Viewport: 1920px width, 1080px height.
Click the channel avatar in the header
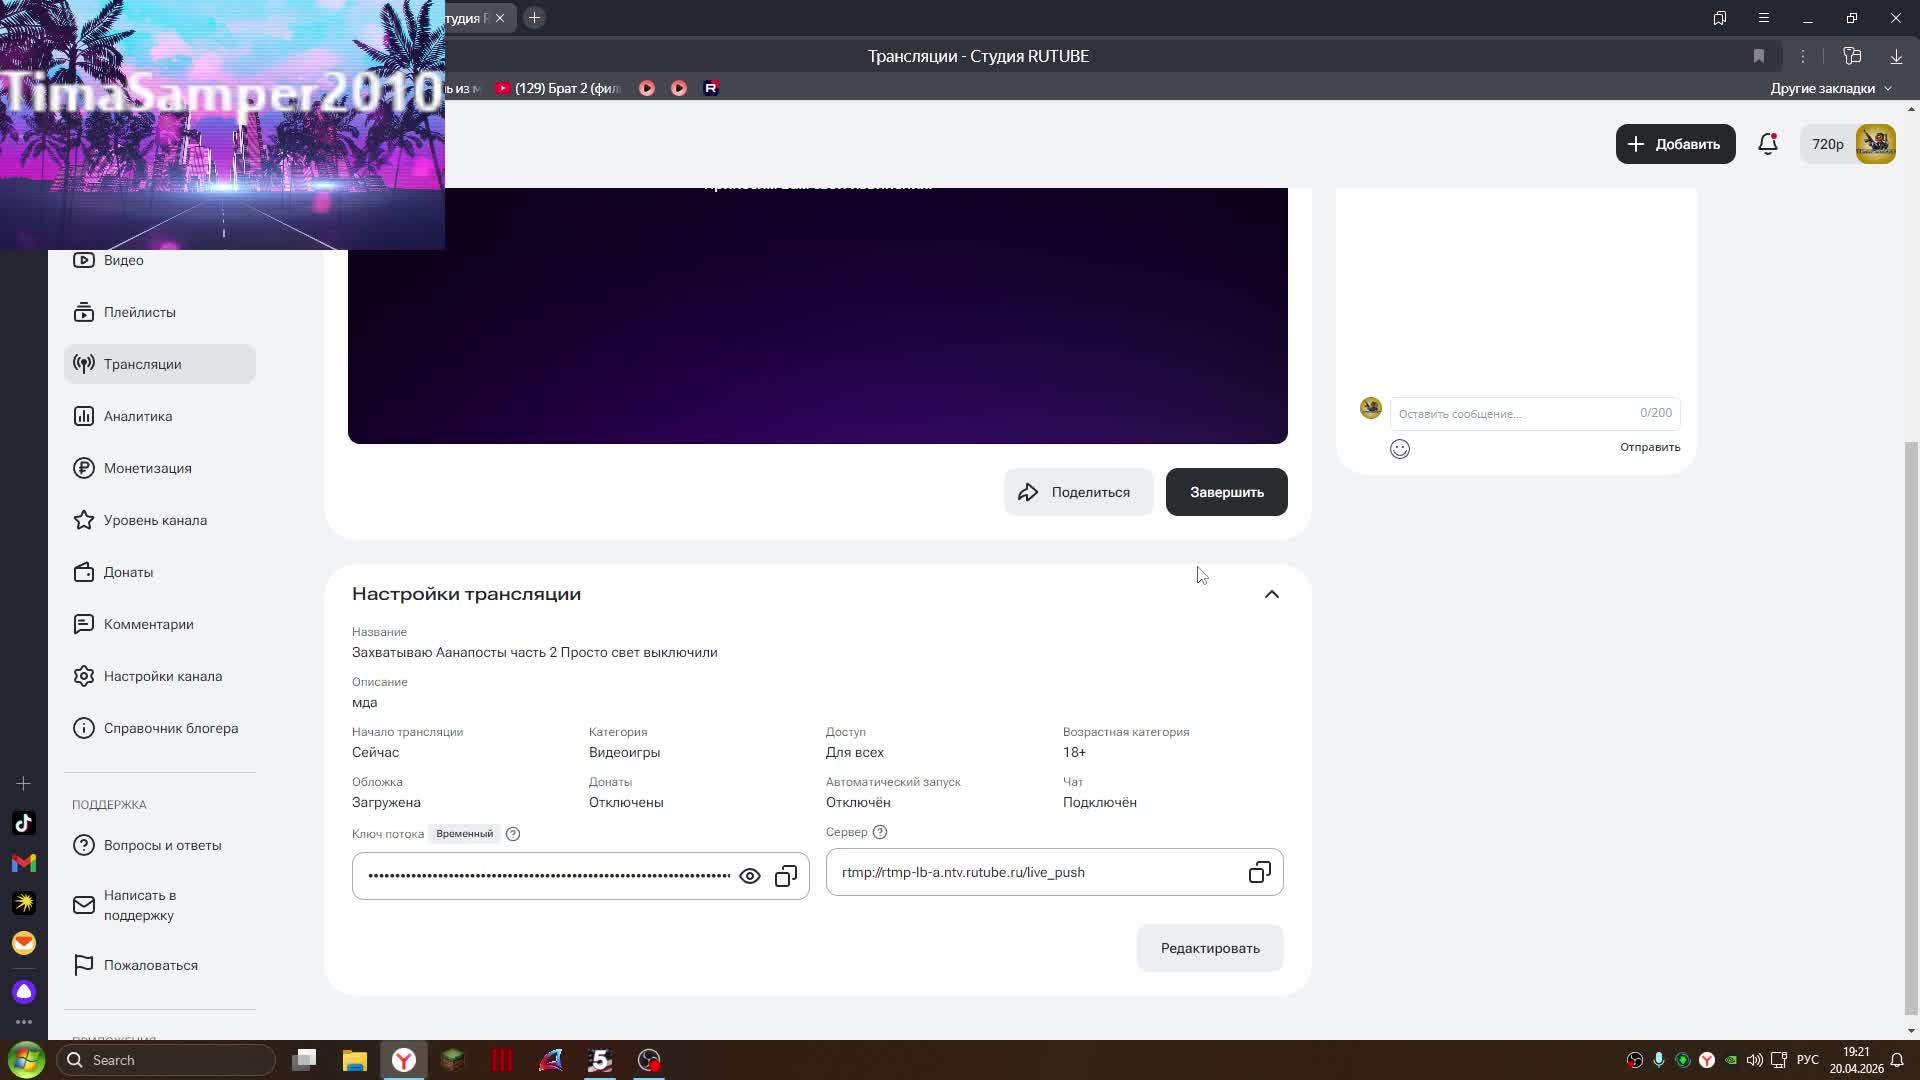[1875, 144]
